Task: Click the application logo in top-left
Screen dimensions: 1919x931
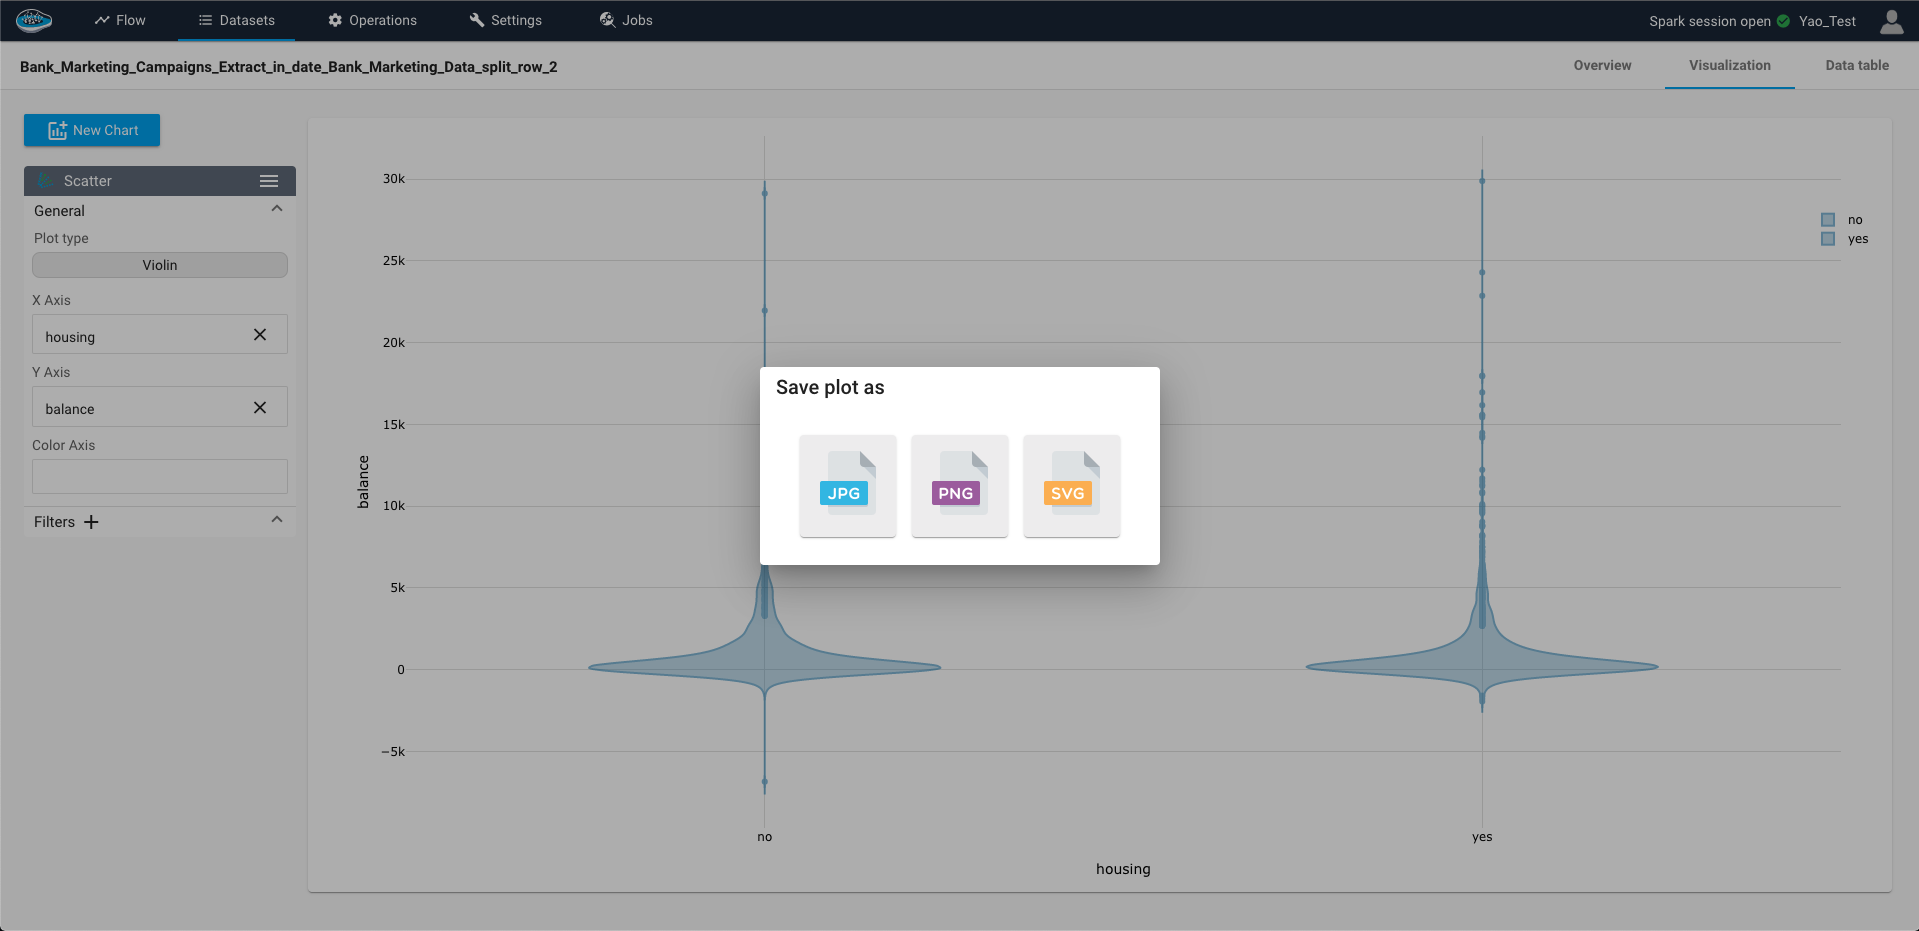Action: (x=34, y=20)
